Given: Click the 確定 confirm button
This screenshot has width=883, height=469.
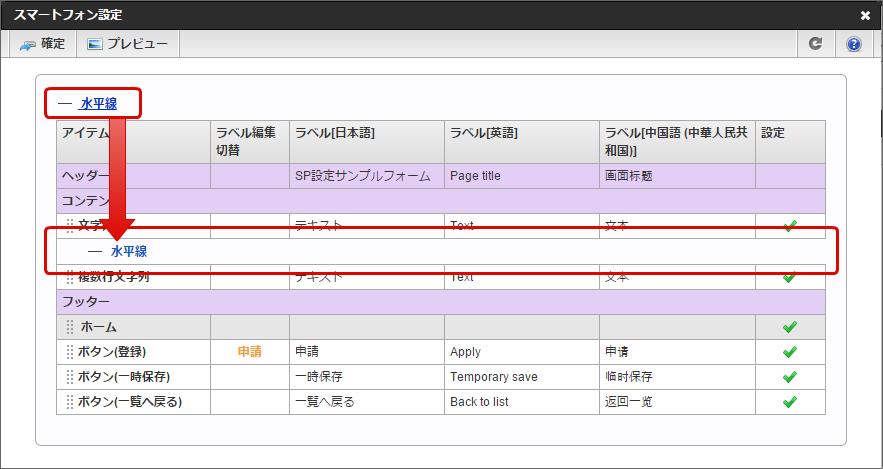Looking at the screenshot, I should [41, 44].
